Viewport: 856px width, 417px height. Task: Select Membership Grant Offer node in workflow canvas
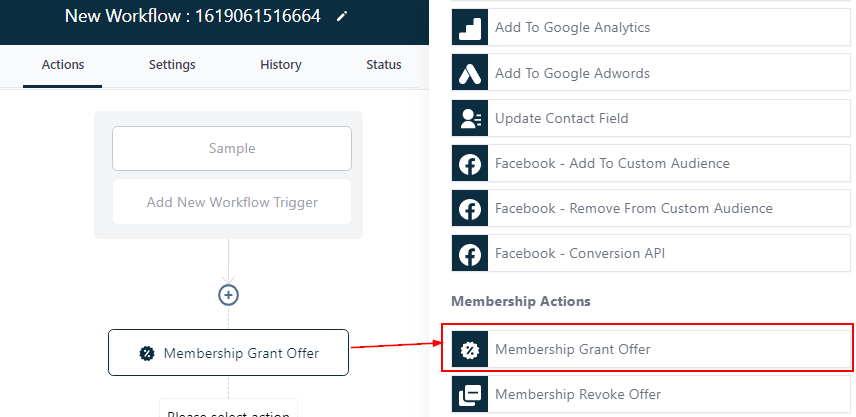point(228,352)
